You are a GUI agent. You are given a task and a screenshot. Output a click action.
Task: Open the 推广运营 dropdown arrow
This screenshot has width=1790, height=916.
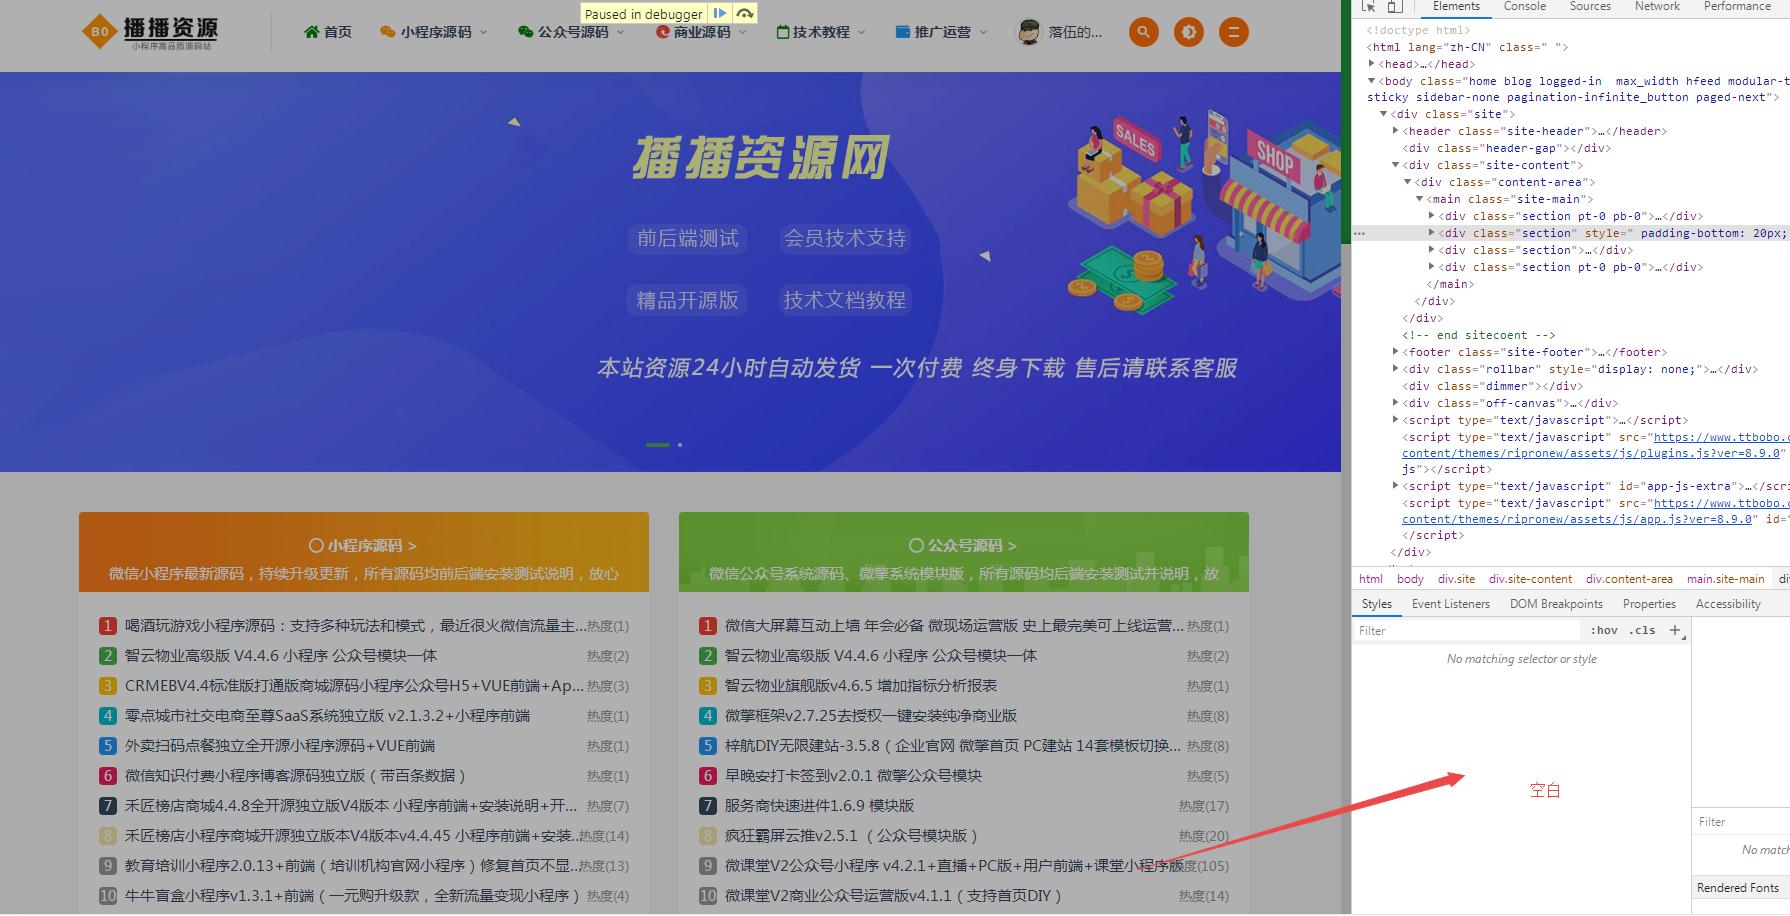click(x=983, y=32)
